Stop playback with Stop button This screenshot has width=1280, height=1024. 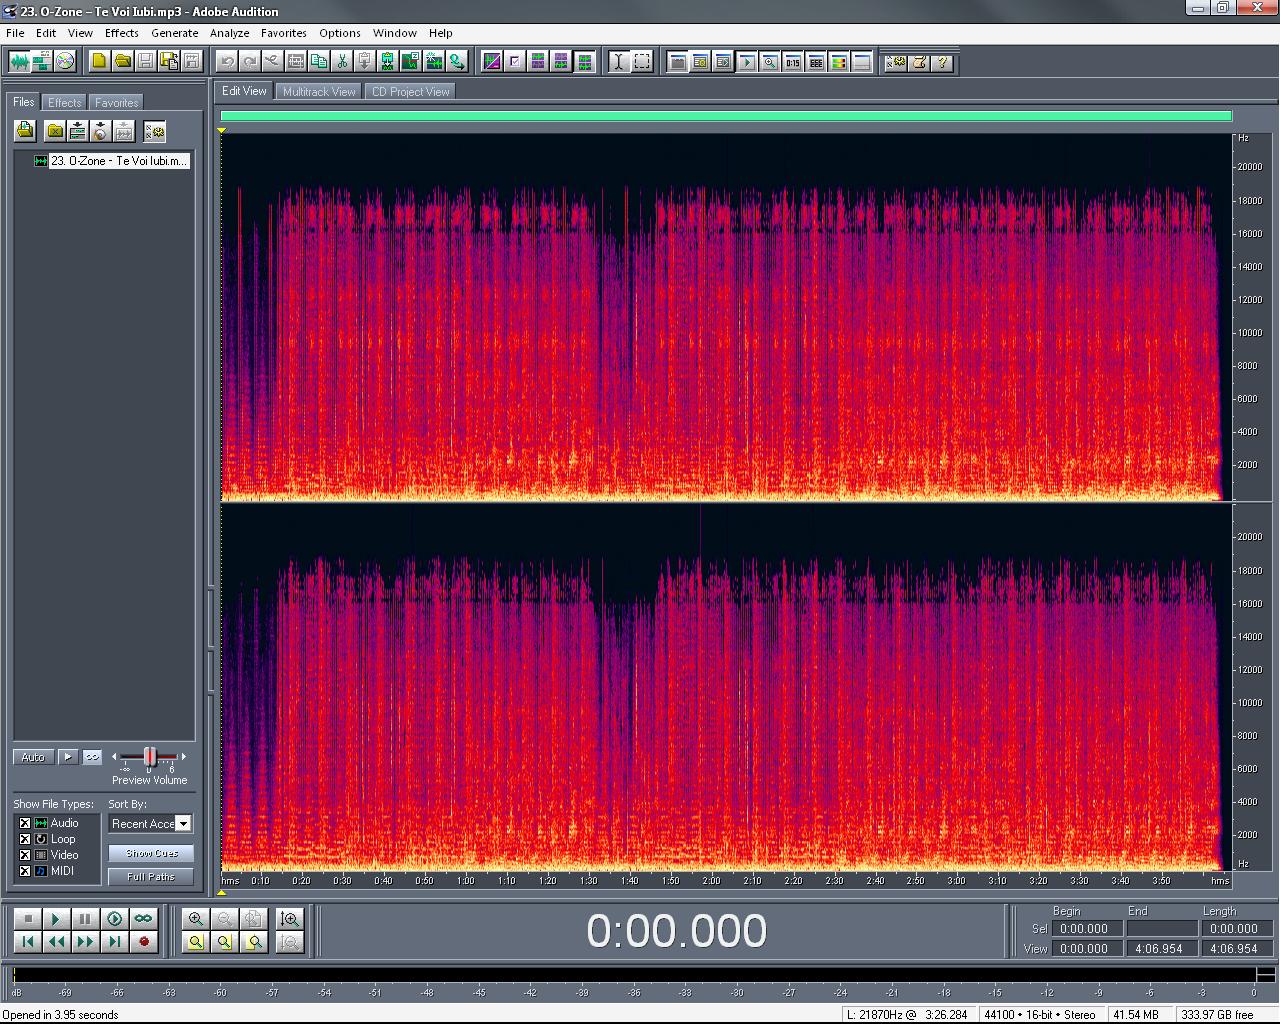[x=28, y=918]
